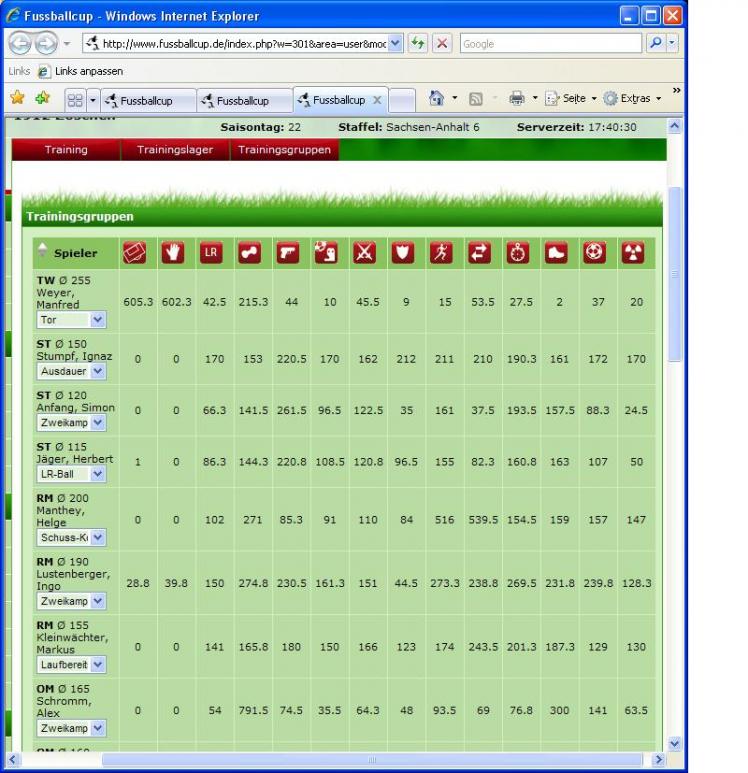Image resolution: width=748 pixels, height=773 pixels.
Task: Click the stopwatch stamina column icon
Action: point(518,253)
